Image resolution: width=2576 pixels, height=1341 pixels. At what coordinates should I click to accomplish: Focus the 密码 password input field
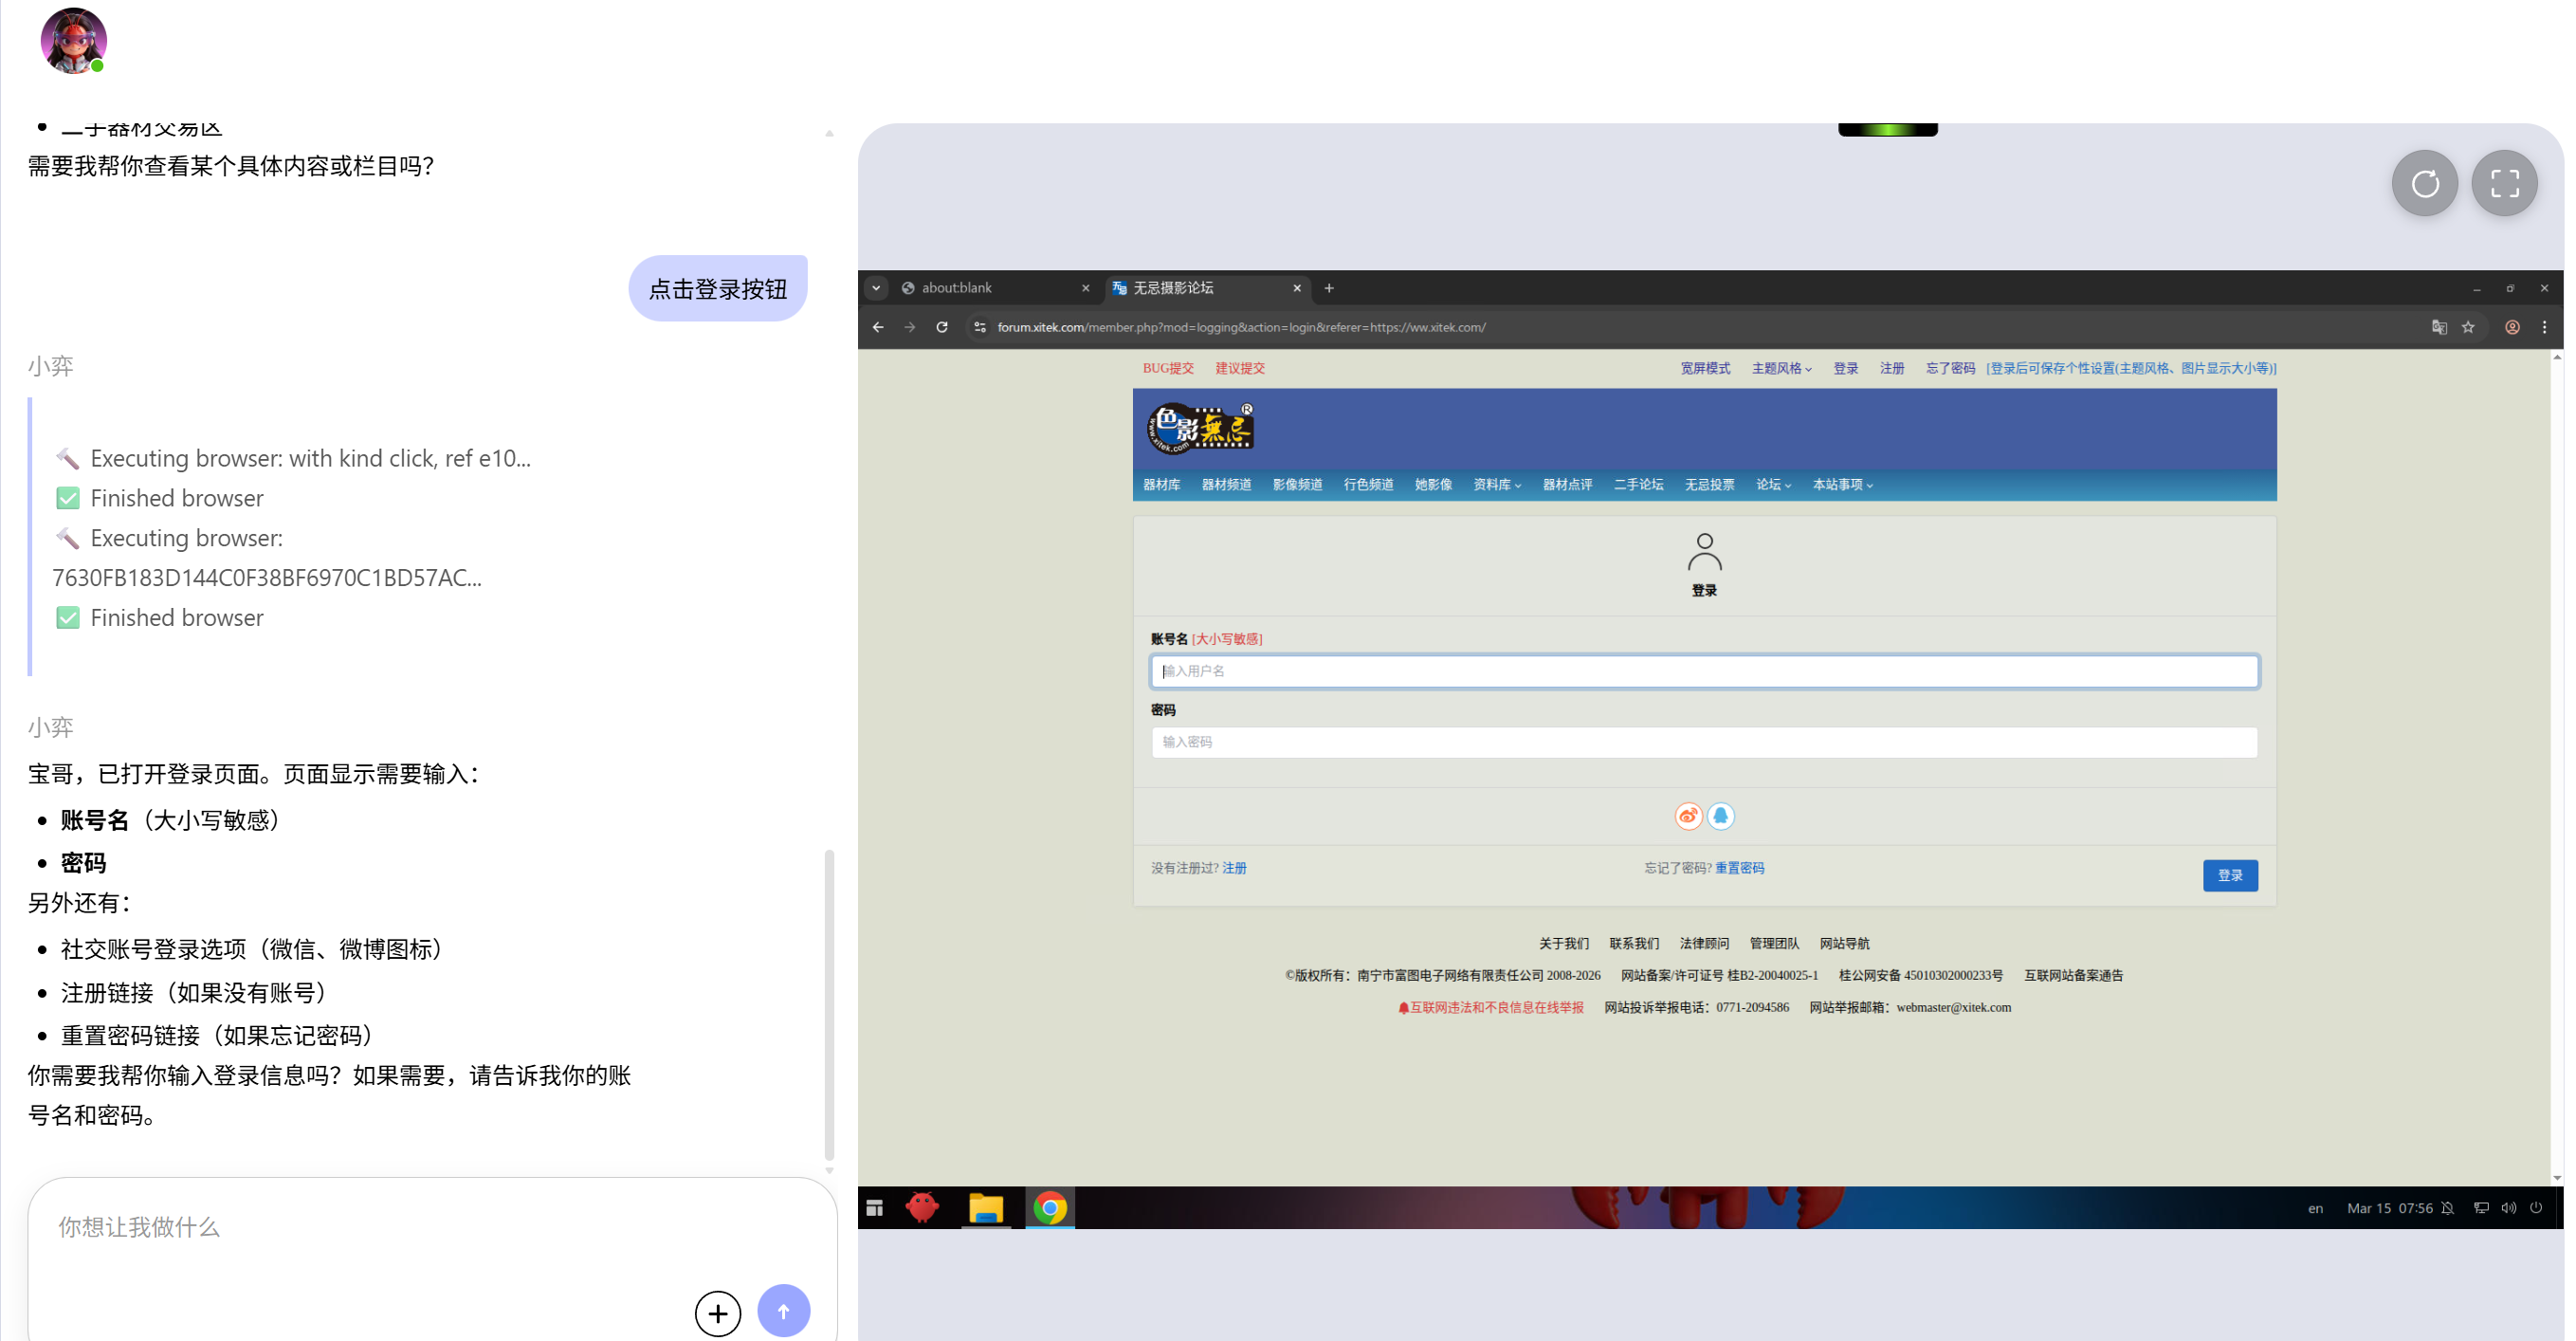(x=1704, y=743)
